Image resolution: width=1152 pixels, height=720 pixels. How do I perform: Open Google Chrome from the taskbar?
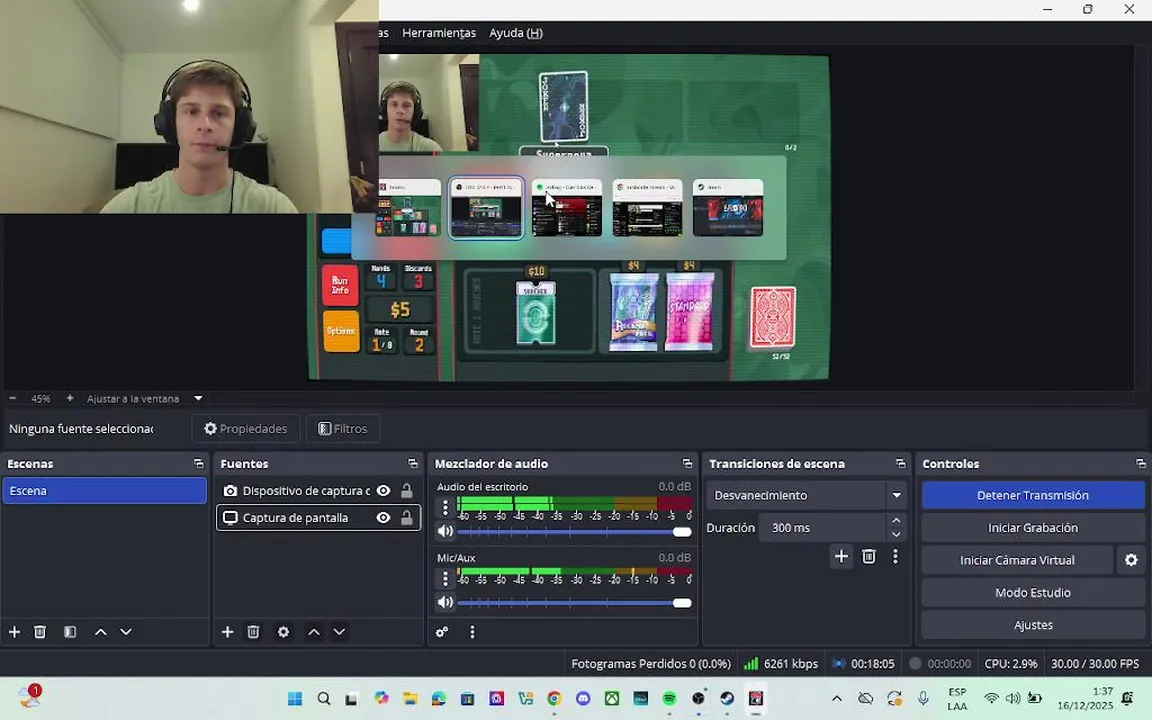pyautogui.click(x=555, y=698)
